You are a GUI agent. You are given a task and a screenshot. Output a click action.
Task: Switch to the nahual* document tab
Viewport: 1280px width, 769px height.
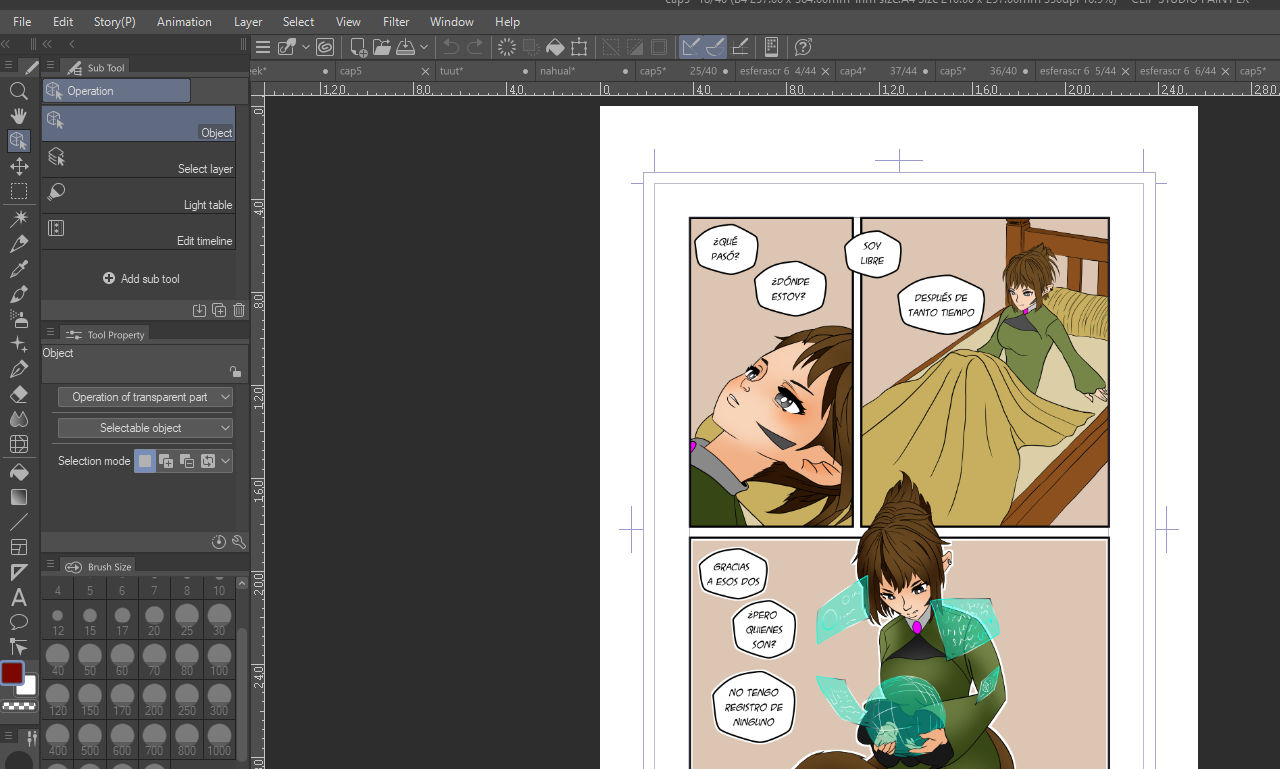(583, 71)
